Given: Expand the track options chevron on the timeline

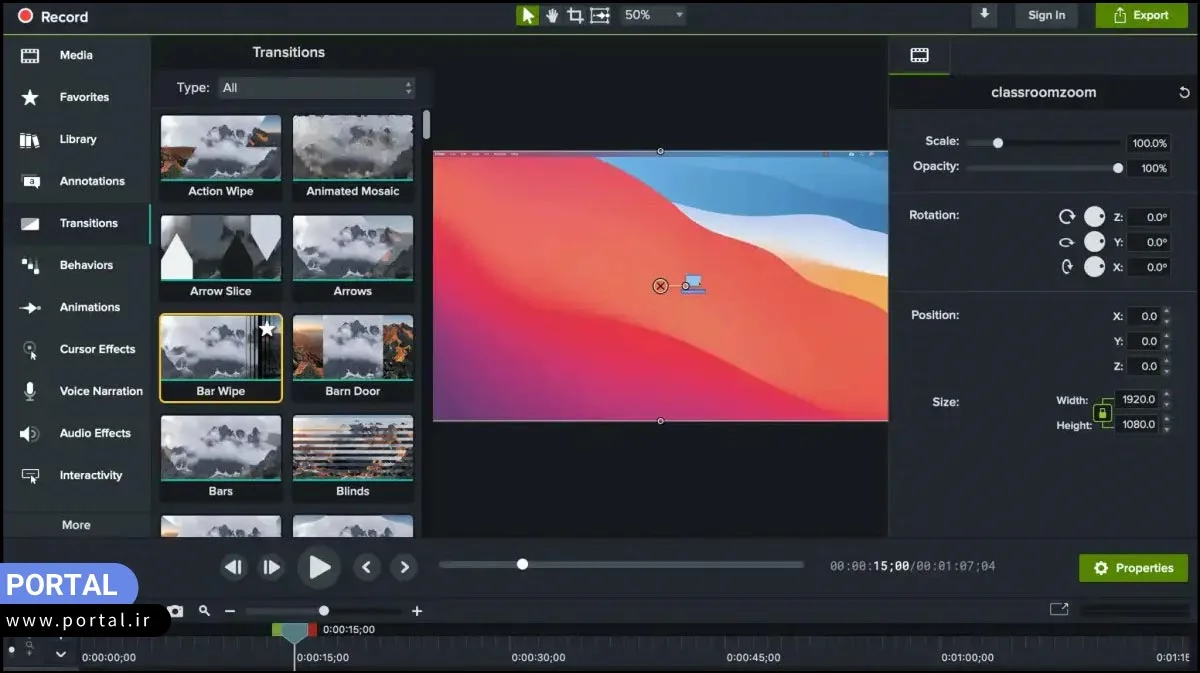Looking at the screenshot, I should (x=61, y=654).
